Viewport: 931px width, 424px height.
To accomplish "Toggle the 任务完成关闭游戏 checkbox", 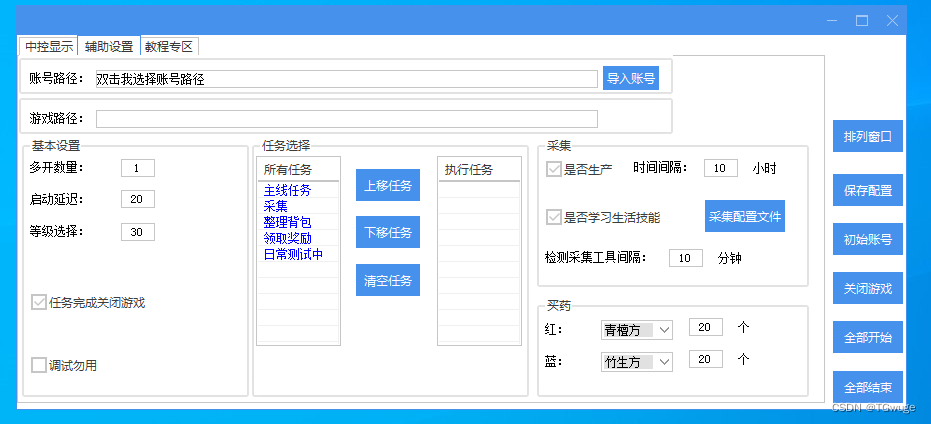I will click(x=39, y=303).
